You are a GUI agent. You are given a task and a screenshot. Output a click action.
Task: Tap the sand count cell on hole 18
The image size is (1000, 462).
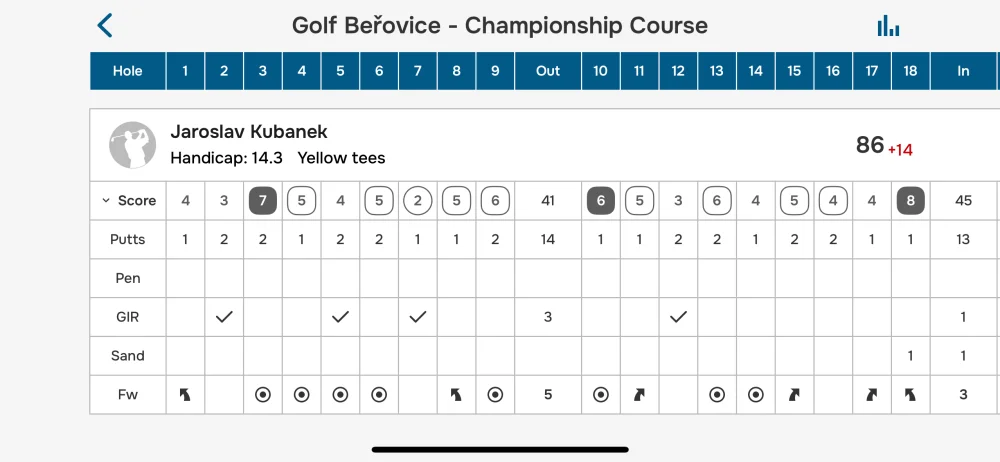click(910, 355)
